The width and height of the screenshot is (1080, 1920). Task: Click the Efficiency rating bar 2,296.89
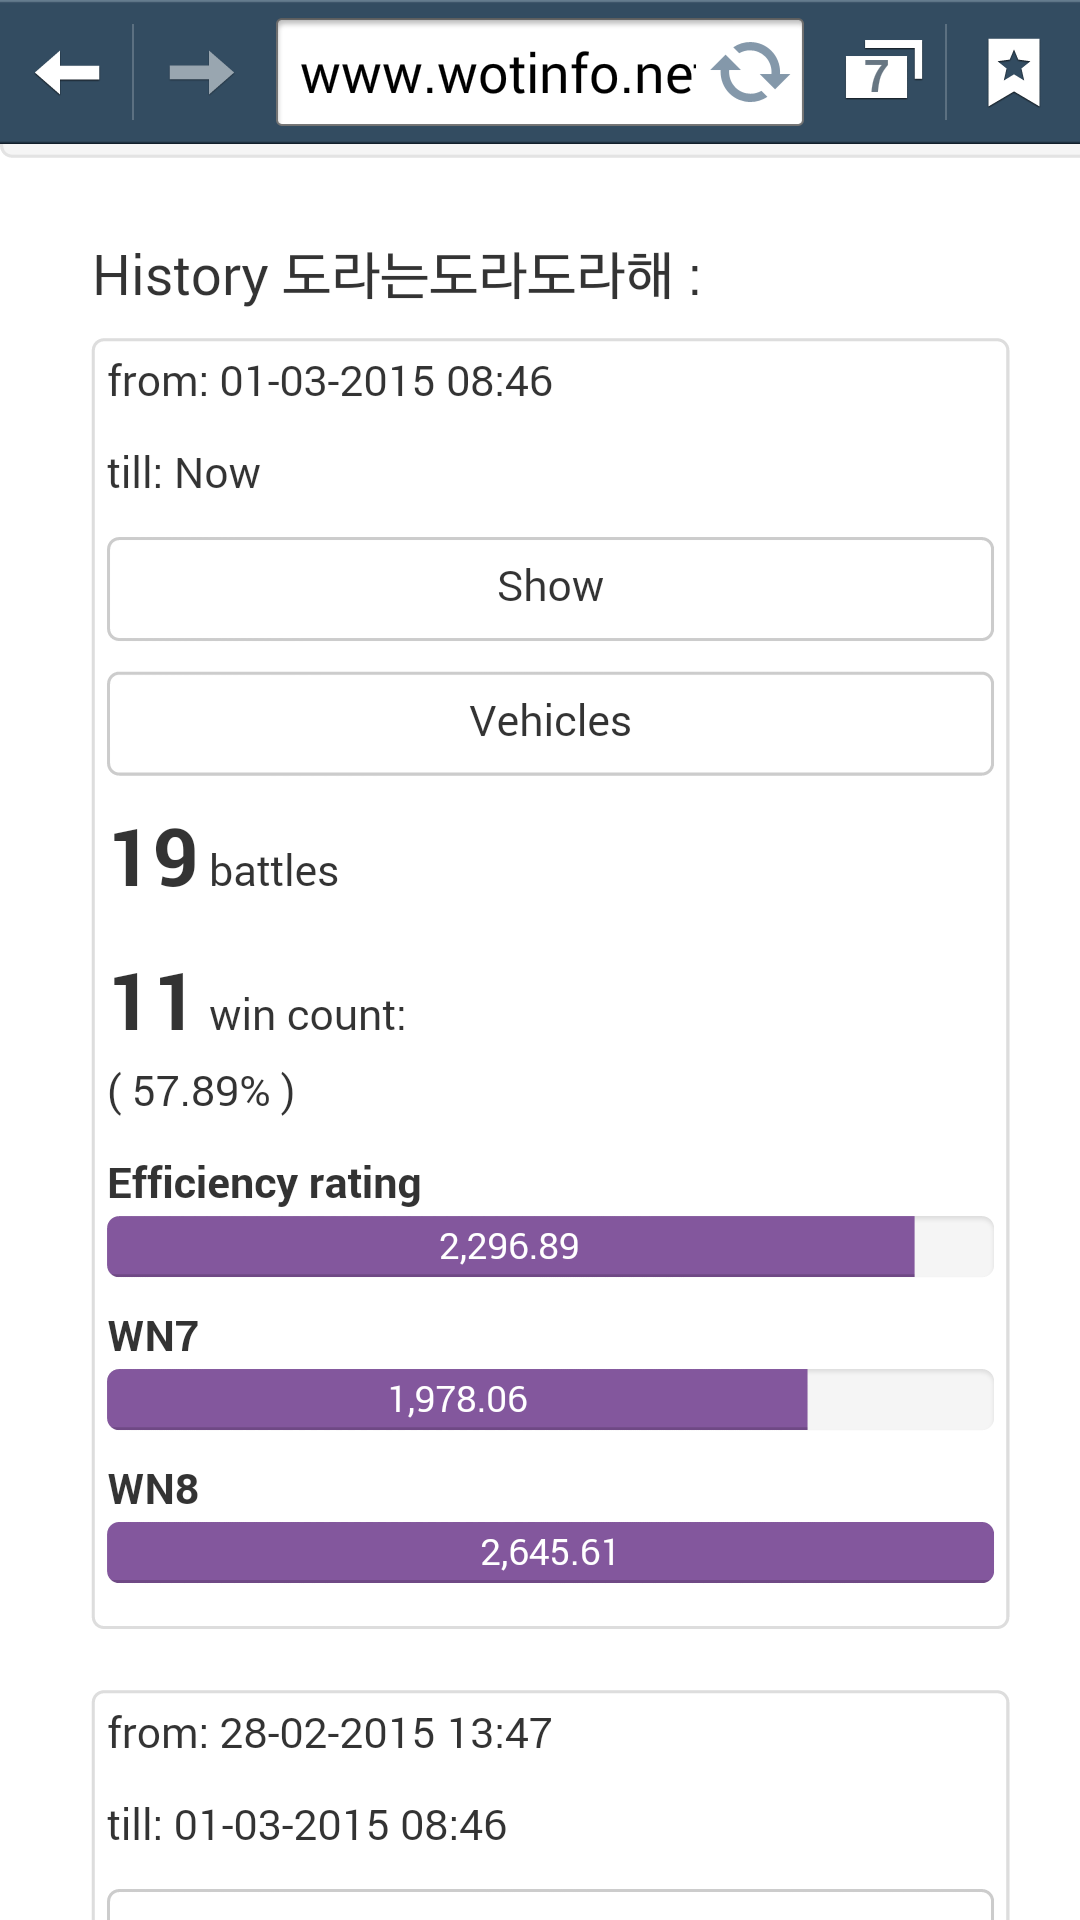point(550,1246)
